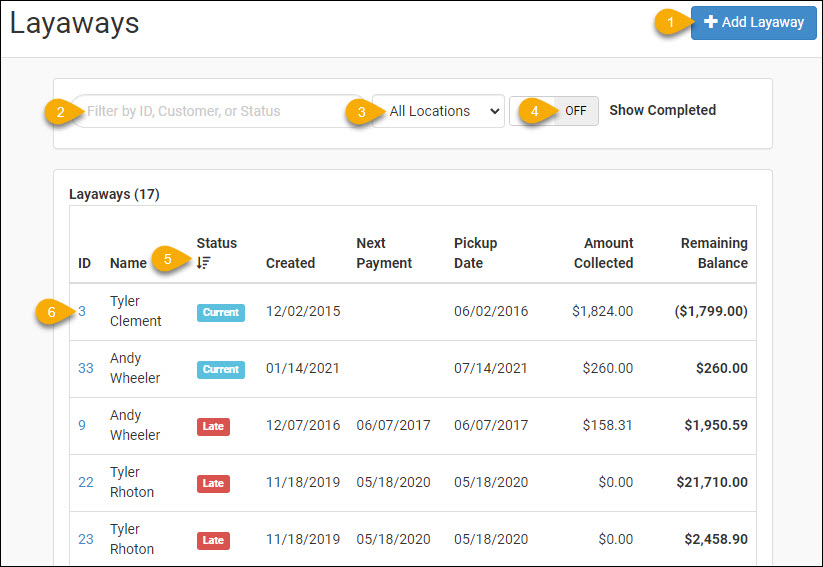Open layaway ID 3 link

tap(82, 311)
